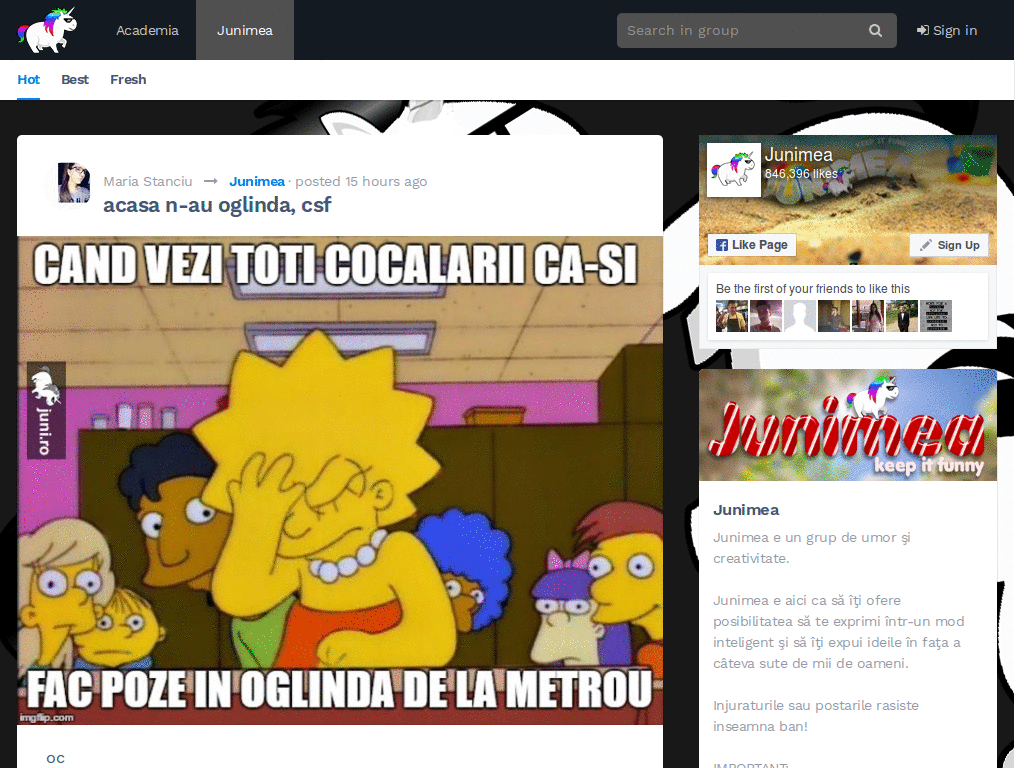The height and width of the screenshot is (768, 1024).
Task: Click the Junimea title in Facebook widget
Action: 799,155
